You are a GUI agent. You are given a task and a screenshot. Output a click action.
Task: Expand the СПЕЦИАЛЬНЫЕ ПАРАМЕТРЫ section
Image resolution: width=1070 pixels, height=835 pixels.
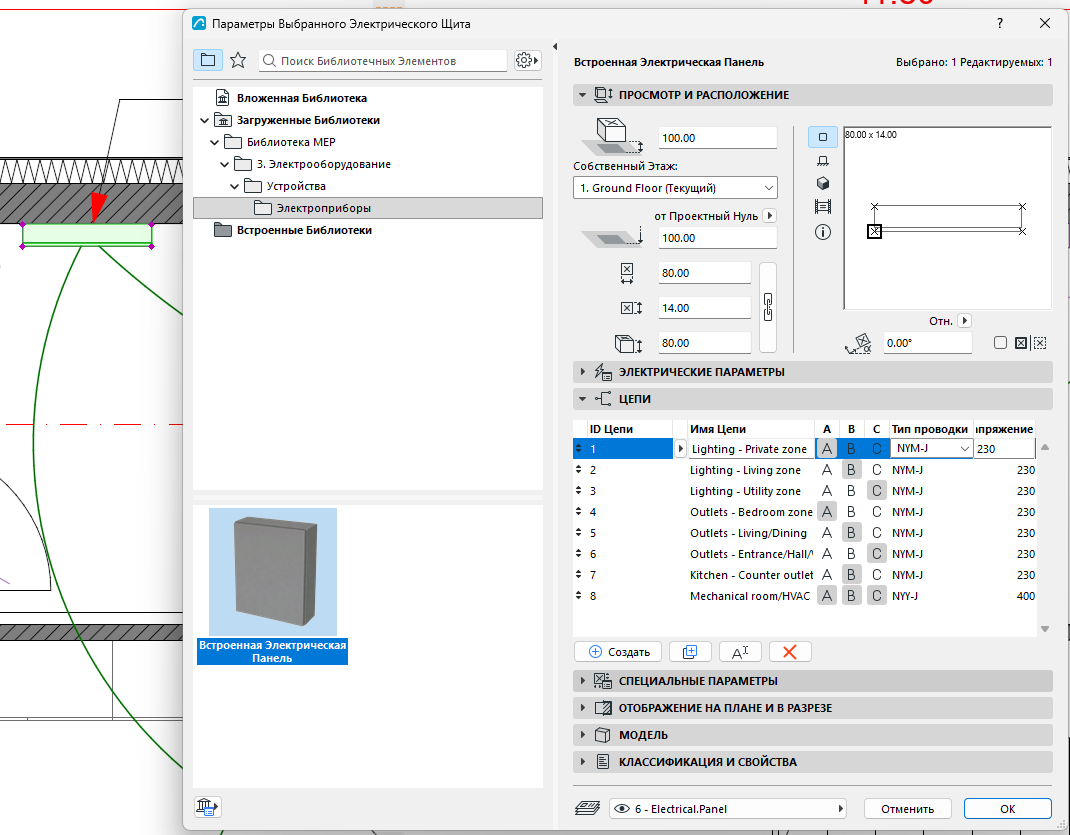point(582,681)
